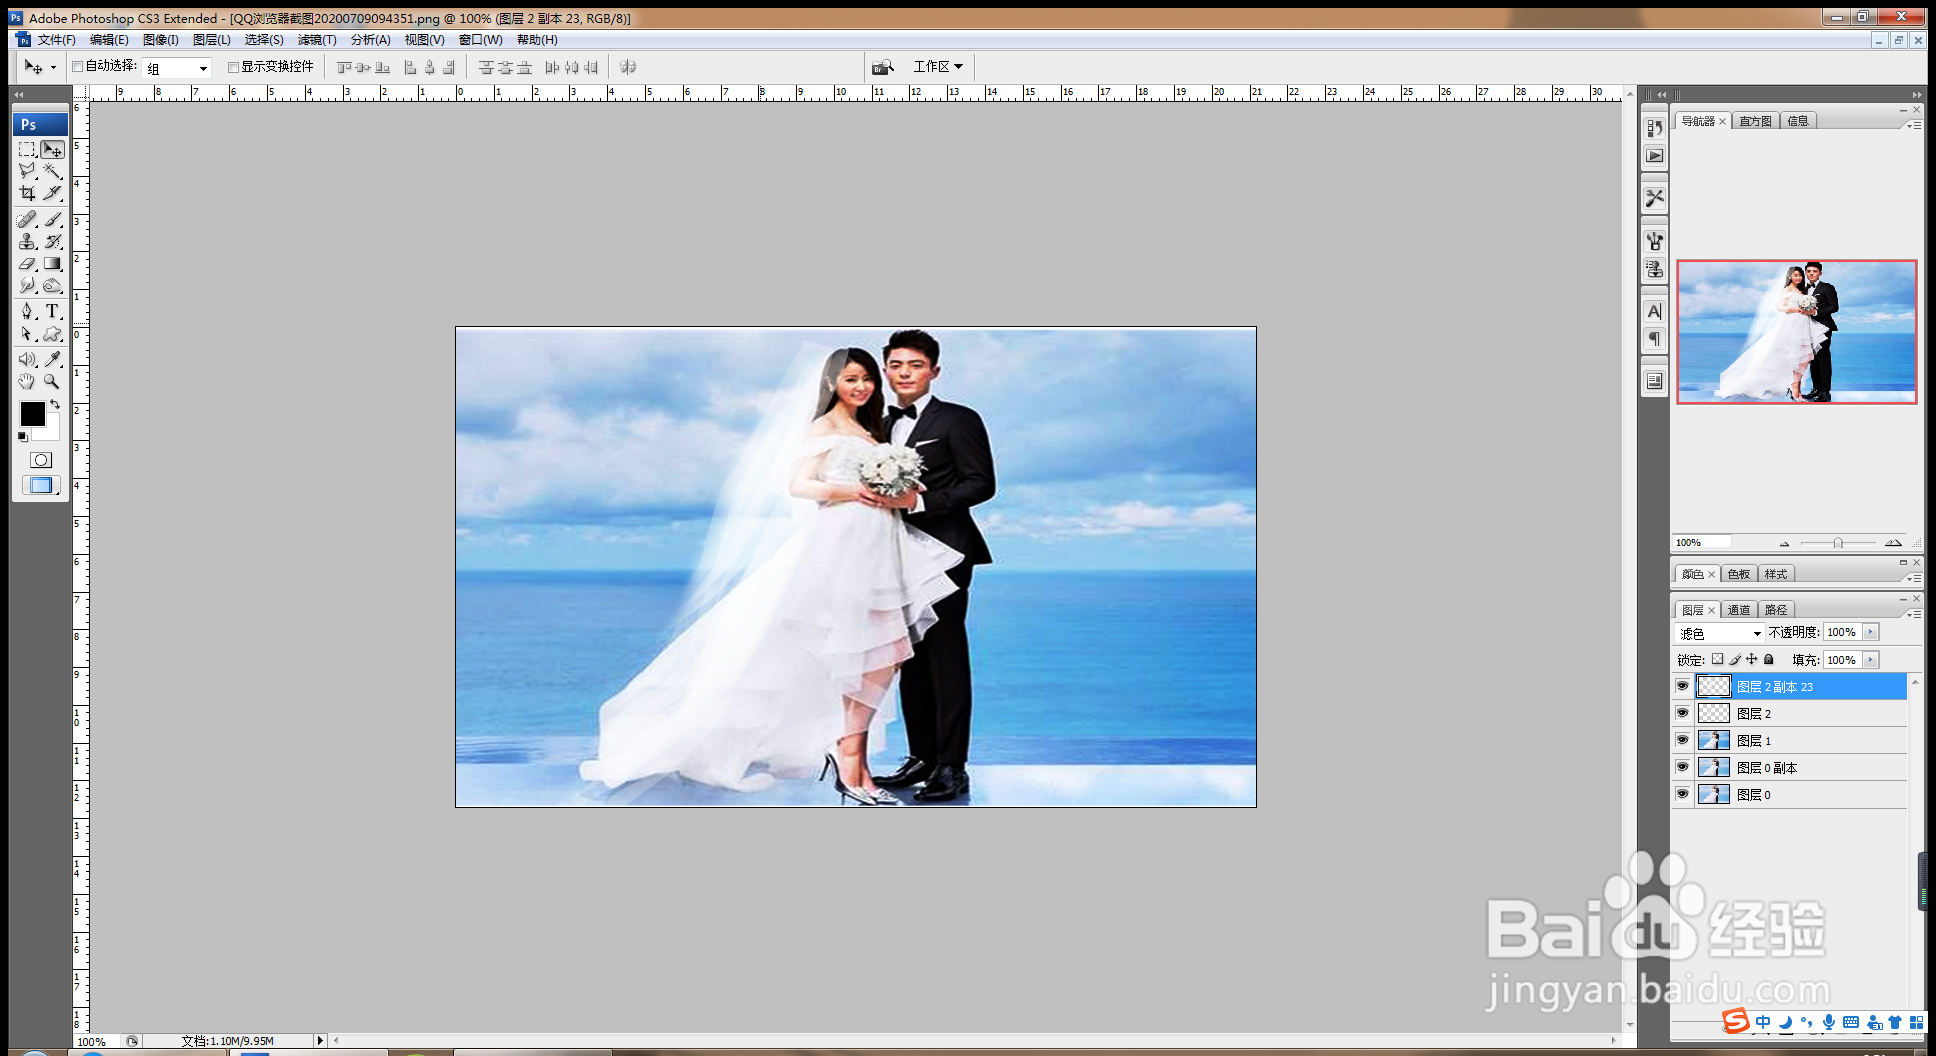The height and width of the screenshot is (1056, 1936).
Task: Toggle lock transparent pixels
Action: (x=1717, y=659)
